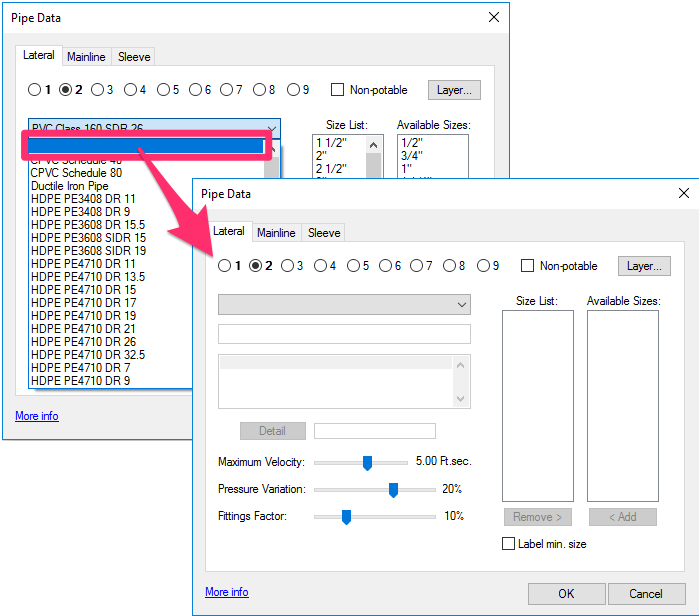The image size is (699, 616).
Task: Close the front Pipe Data dialog
Action: click(x=684, y=193)
